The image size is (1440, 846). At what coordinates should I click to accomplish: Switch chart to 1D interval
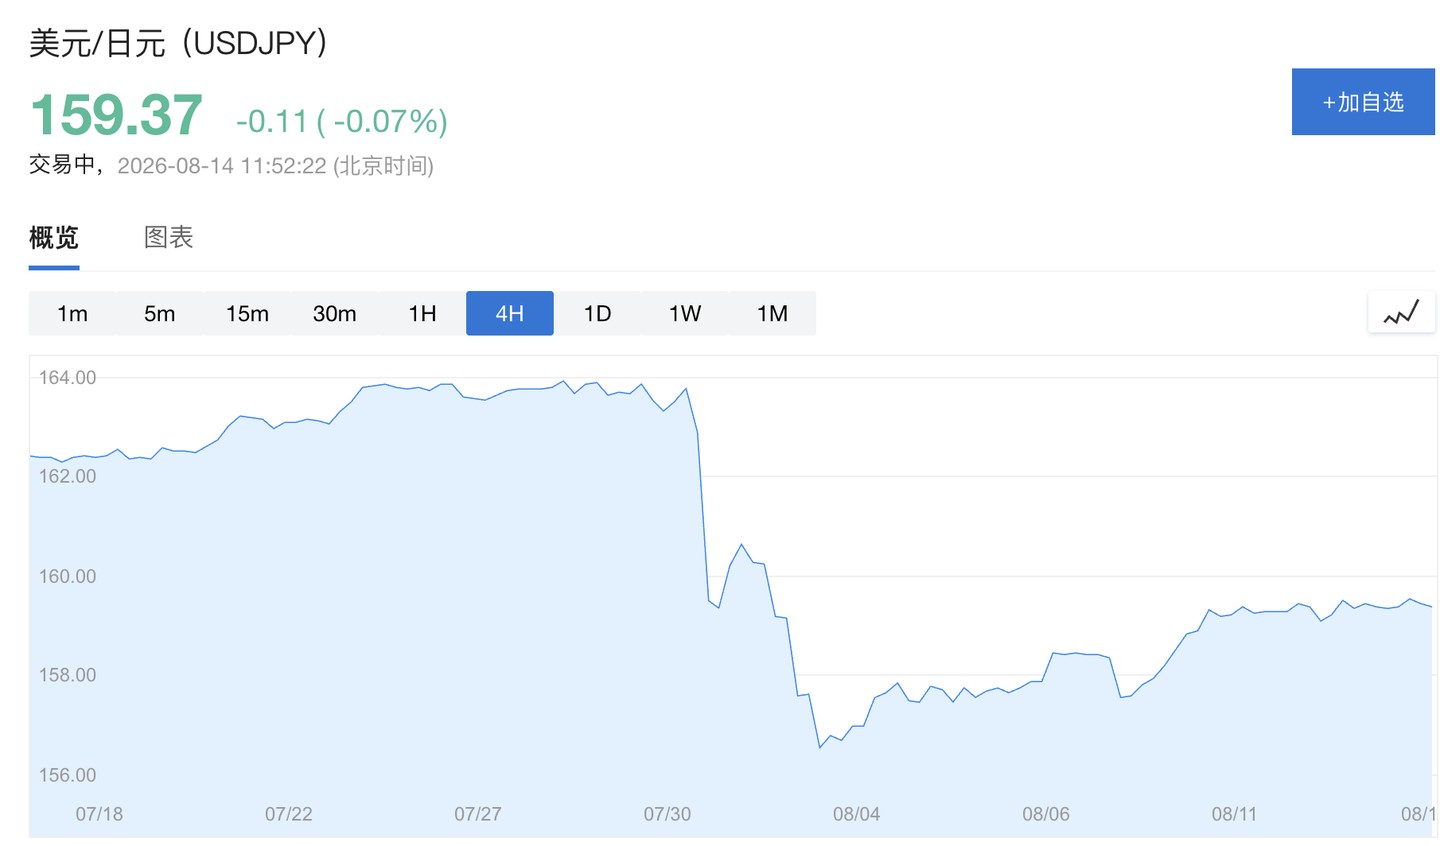point(597,313)
